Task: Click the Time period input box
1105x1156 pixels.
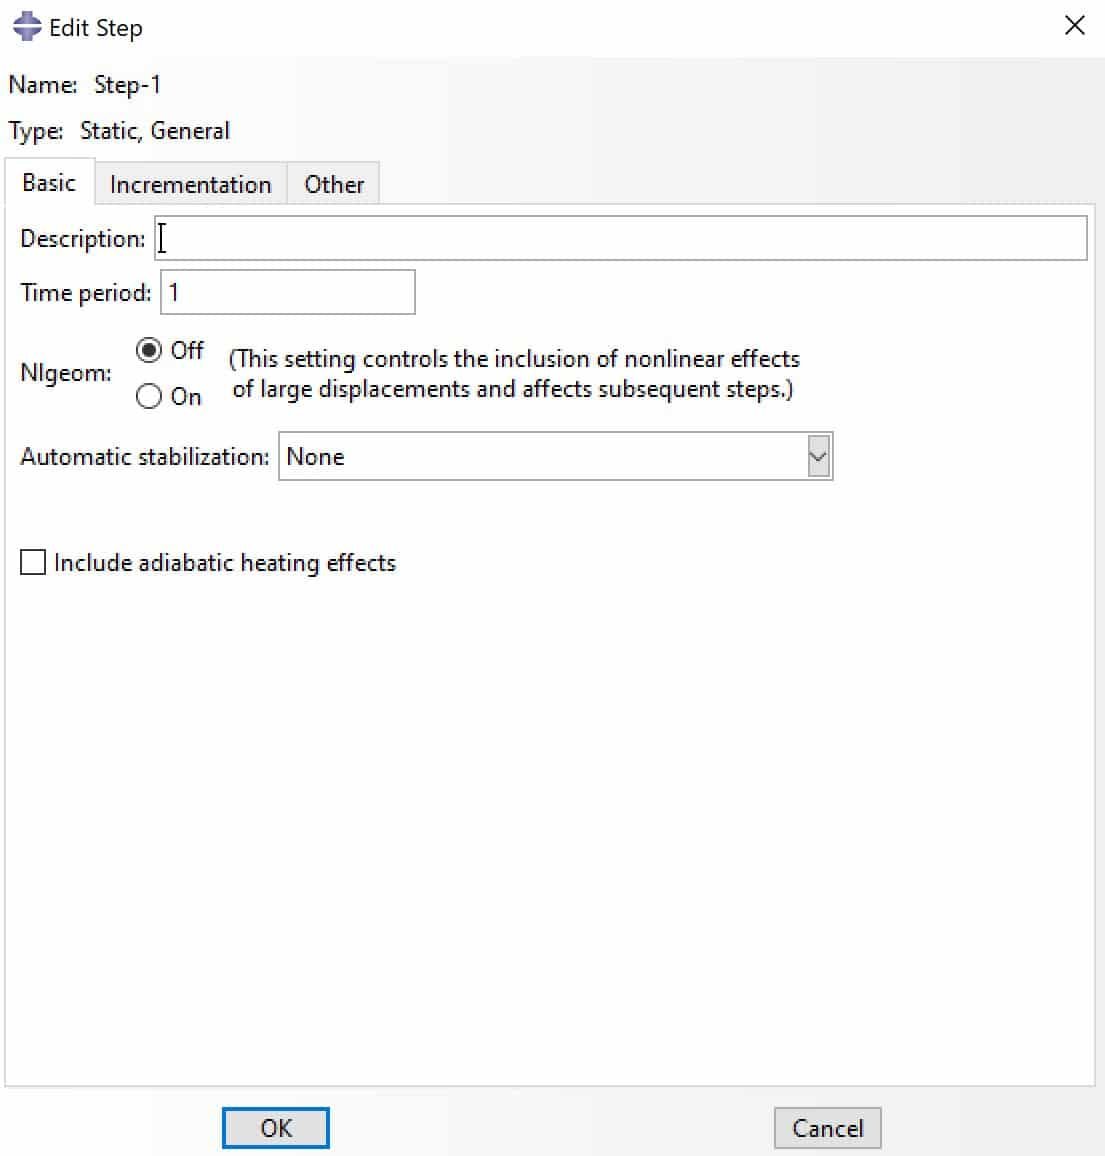Action: [287, 292]
